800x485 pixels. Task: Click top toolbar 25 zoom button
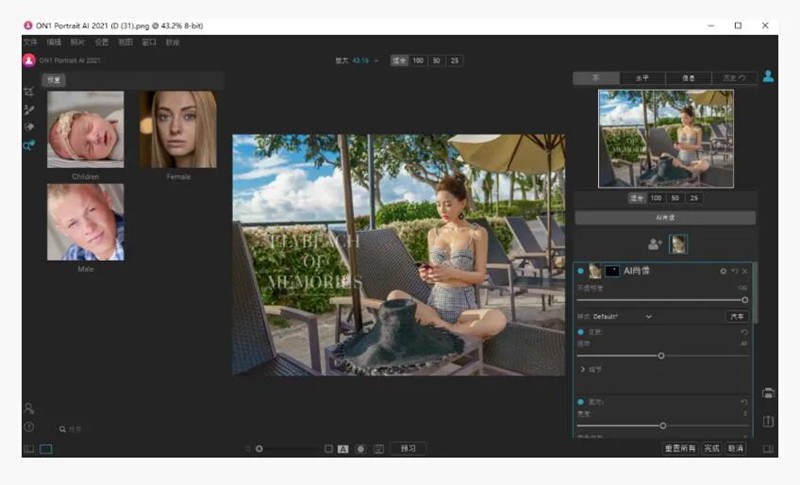click(x=455, y=61)
